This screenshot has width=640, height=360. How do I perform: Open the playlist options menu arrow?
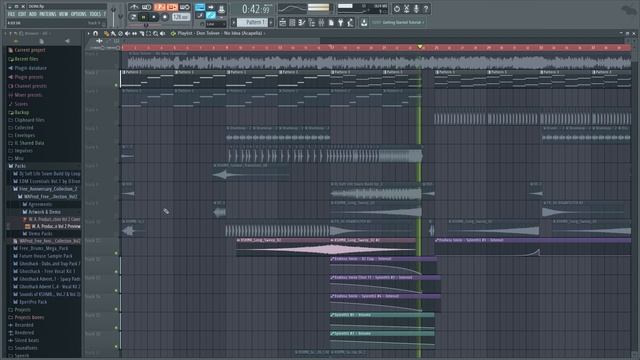pyautogui.click(x=89, y=33)
